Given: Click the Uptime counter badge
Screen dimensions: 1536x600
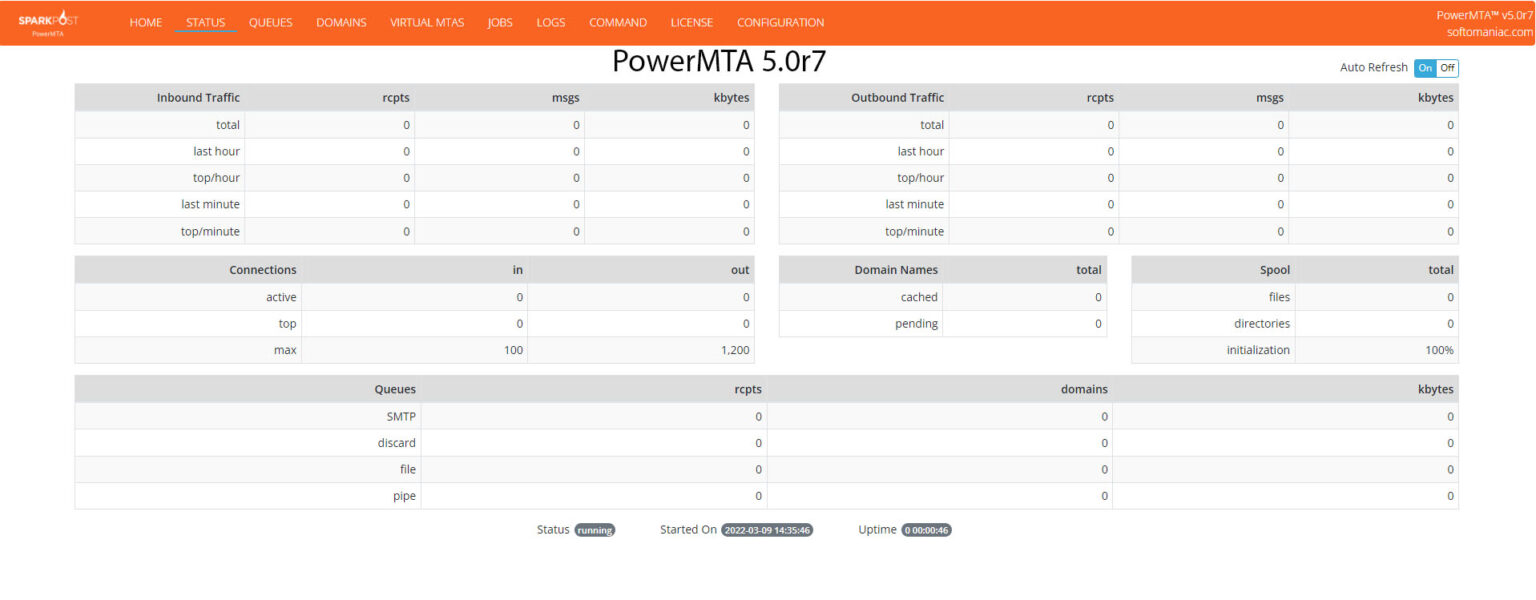Looking at the screenshot, I should (926, 530).
